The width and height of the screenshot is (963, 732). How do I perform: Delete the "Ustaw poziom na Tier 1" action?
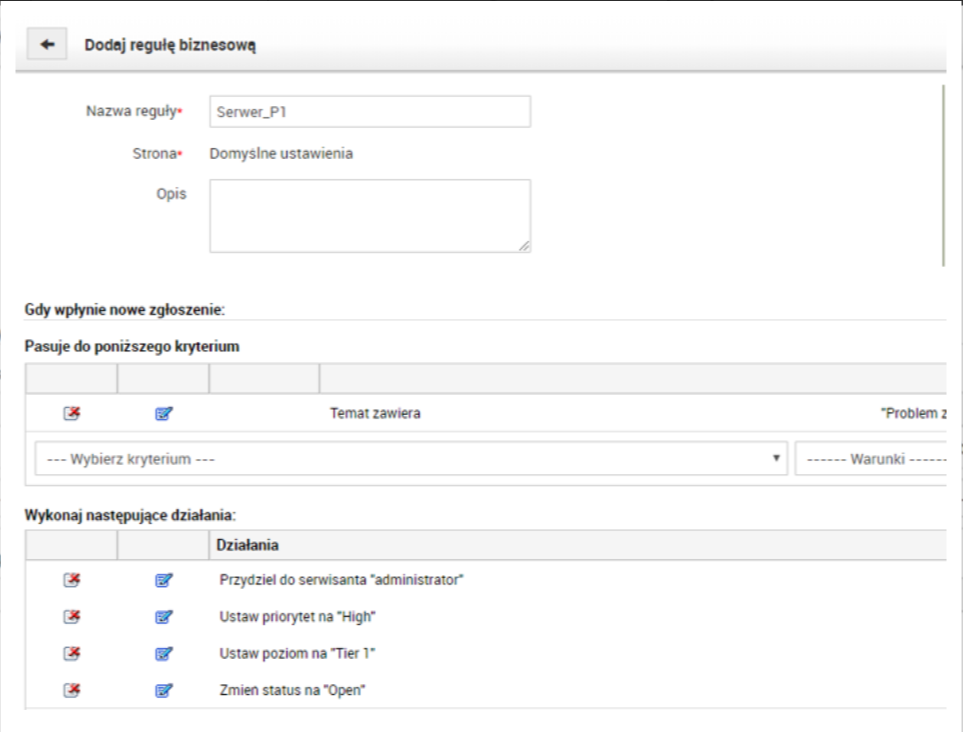coord(71,654)
